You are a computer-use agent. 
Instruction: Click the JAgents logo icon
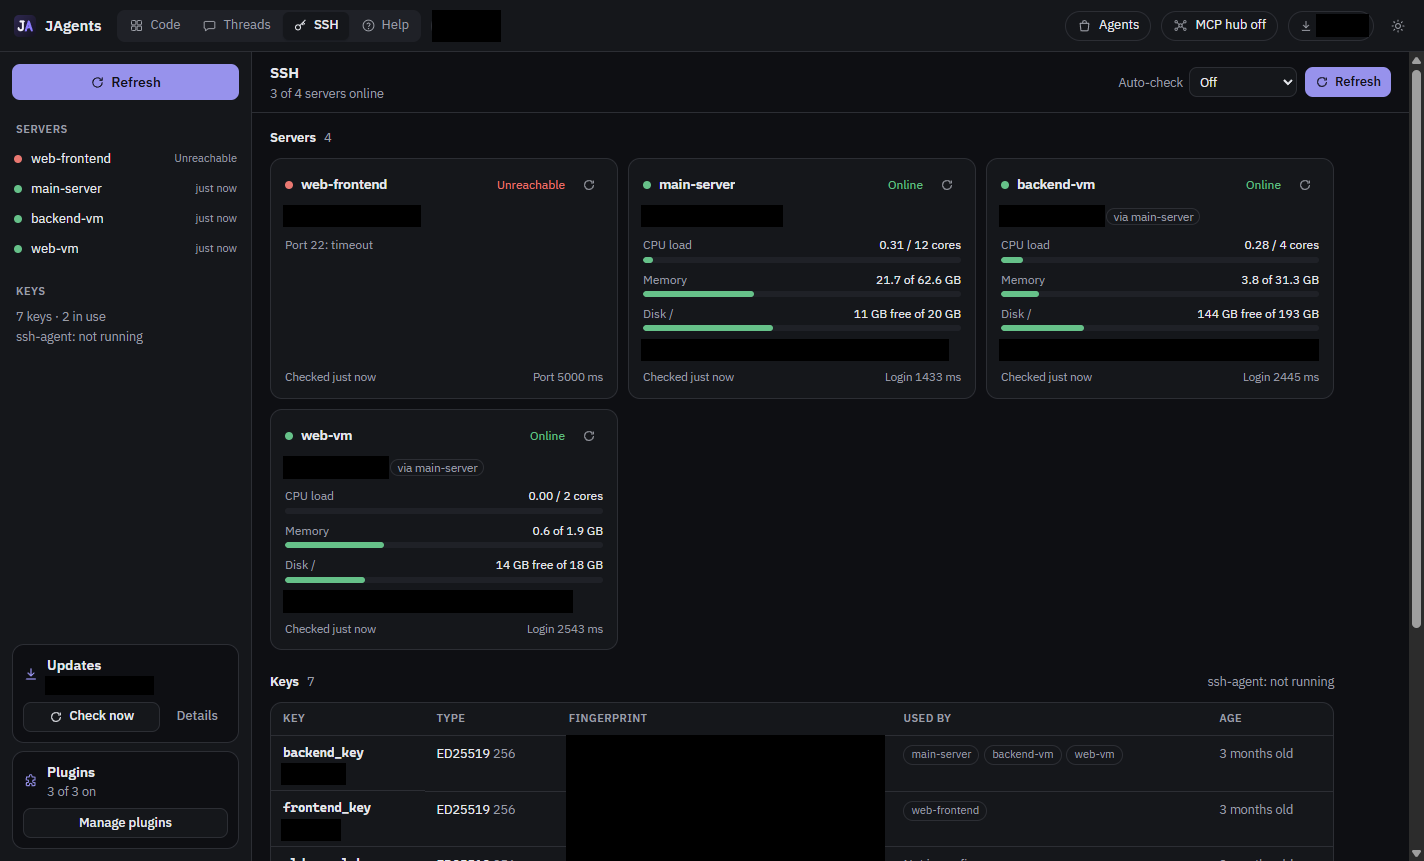tap(25, 26)
